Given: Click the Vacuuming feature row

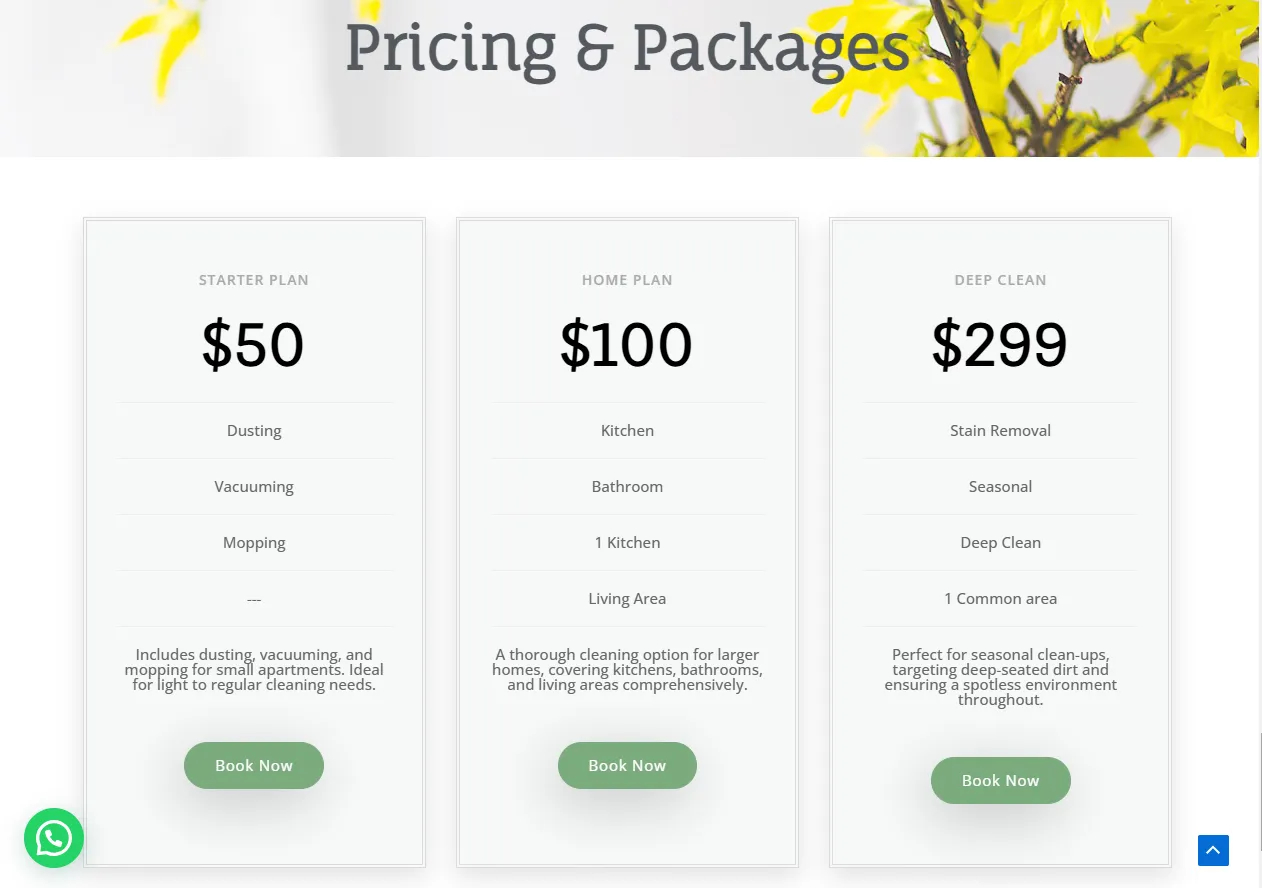Looking at the screenshot, I should coord(254,487).
